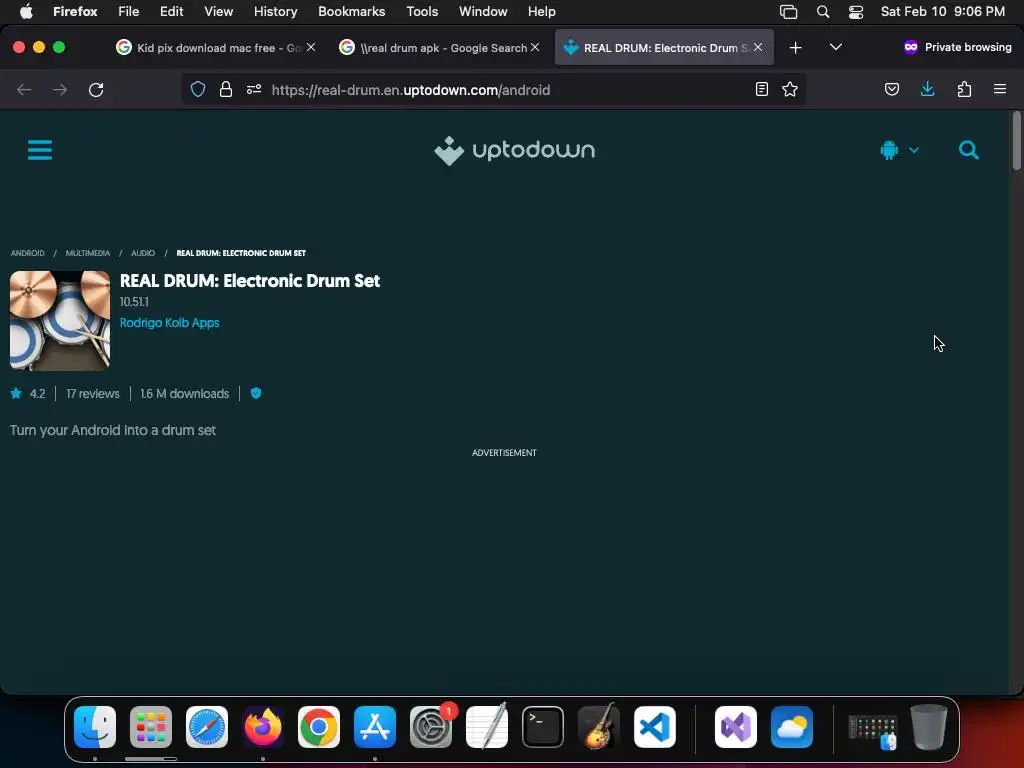Open the Firefox application menu
The width and height of the screenshot is (1024, 768).
click(1000, 89)
